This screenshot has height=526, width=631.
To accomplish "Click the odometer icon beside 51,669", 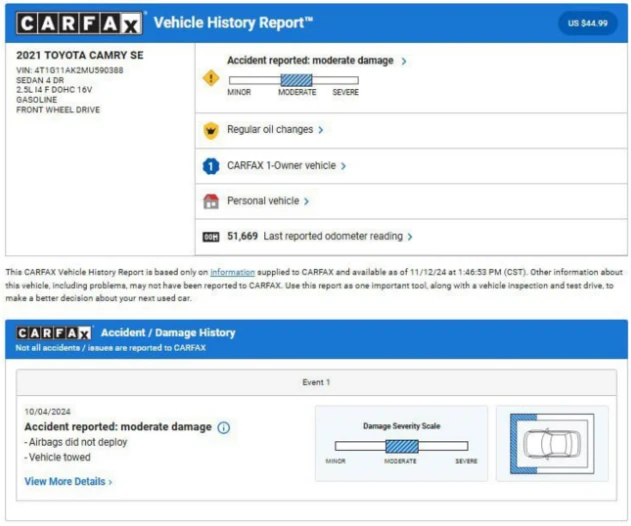I will click(211, 237).
